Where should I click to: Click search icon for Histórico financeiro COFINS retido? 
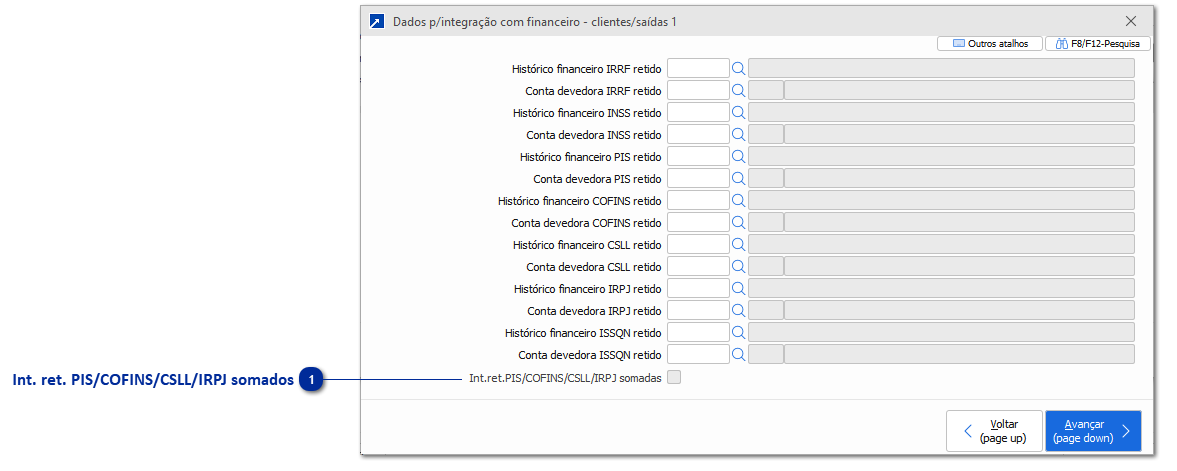coord(739,201)
